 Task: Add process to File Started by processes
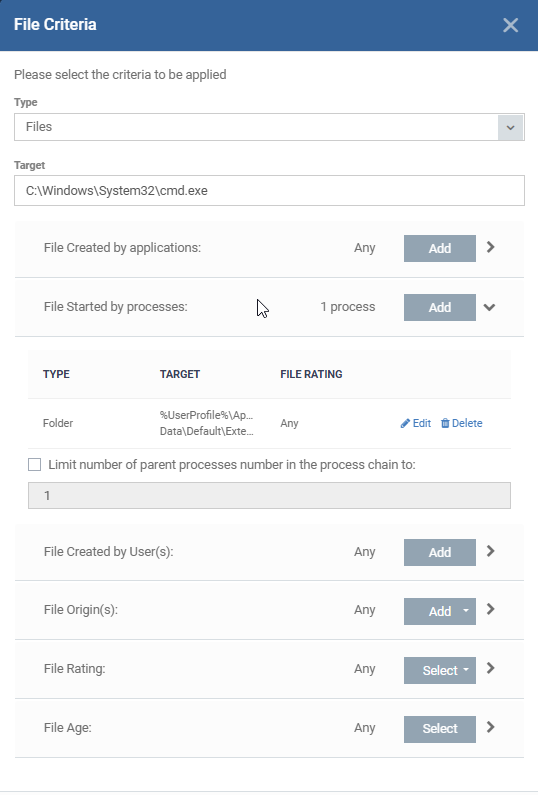pos(440,307)
